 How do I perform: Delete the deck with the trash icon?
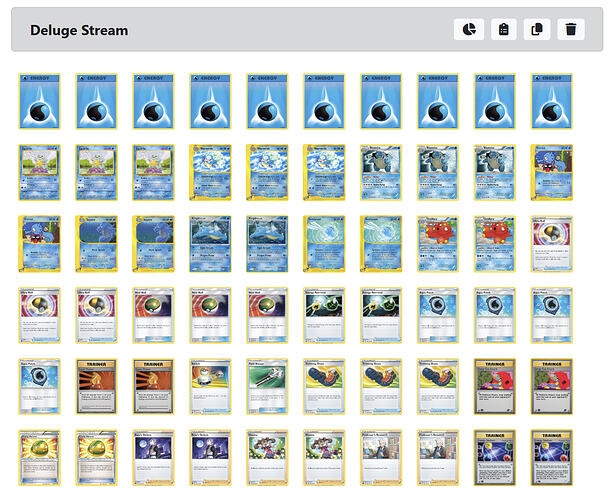571,29
